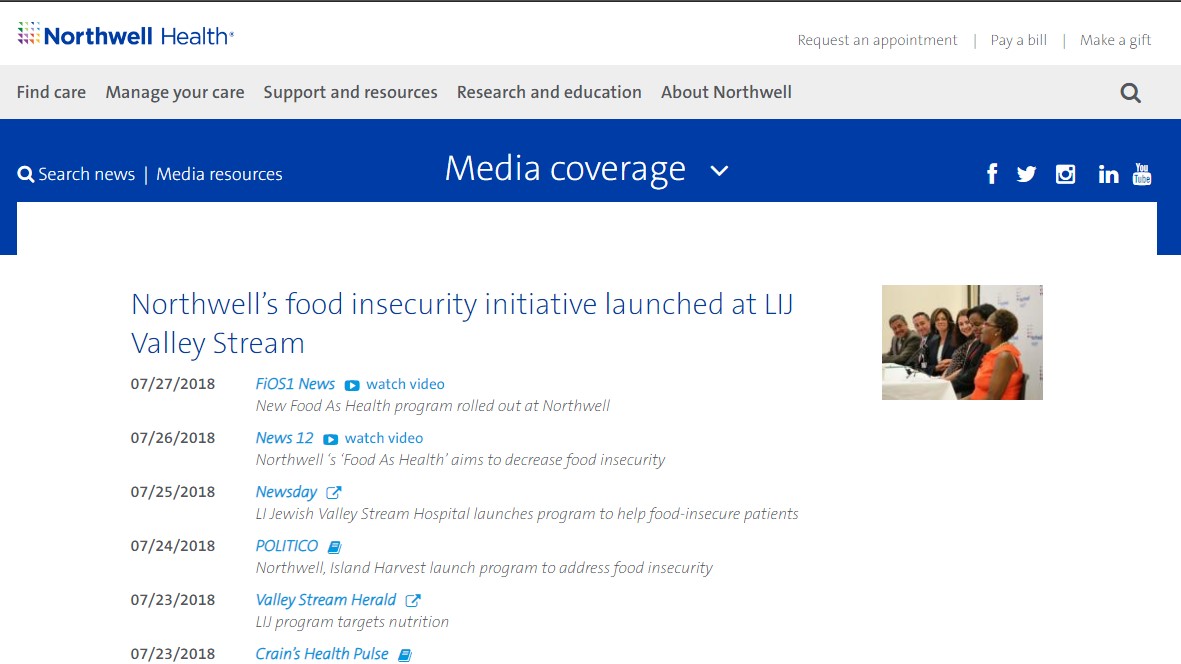
Task: Click the News 12 video play icon
Action: point(331,440)
